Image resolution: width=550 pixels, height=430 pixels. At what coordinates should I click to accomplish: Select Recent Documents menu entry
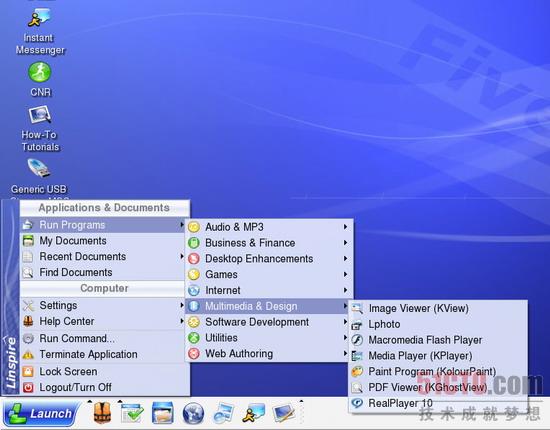pyautogui.click(x=103, y=256)
